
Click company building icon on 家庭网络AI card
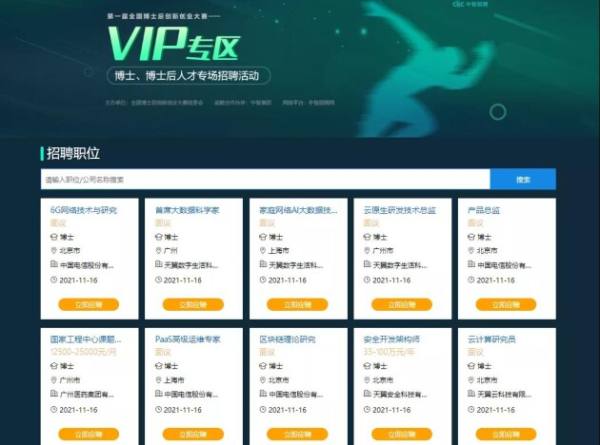click(263, 264)
